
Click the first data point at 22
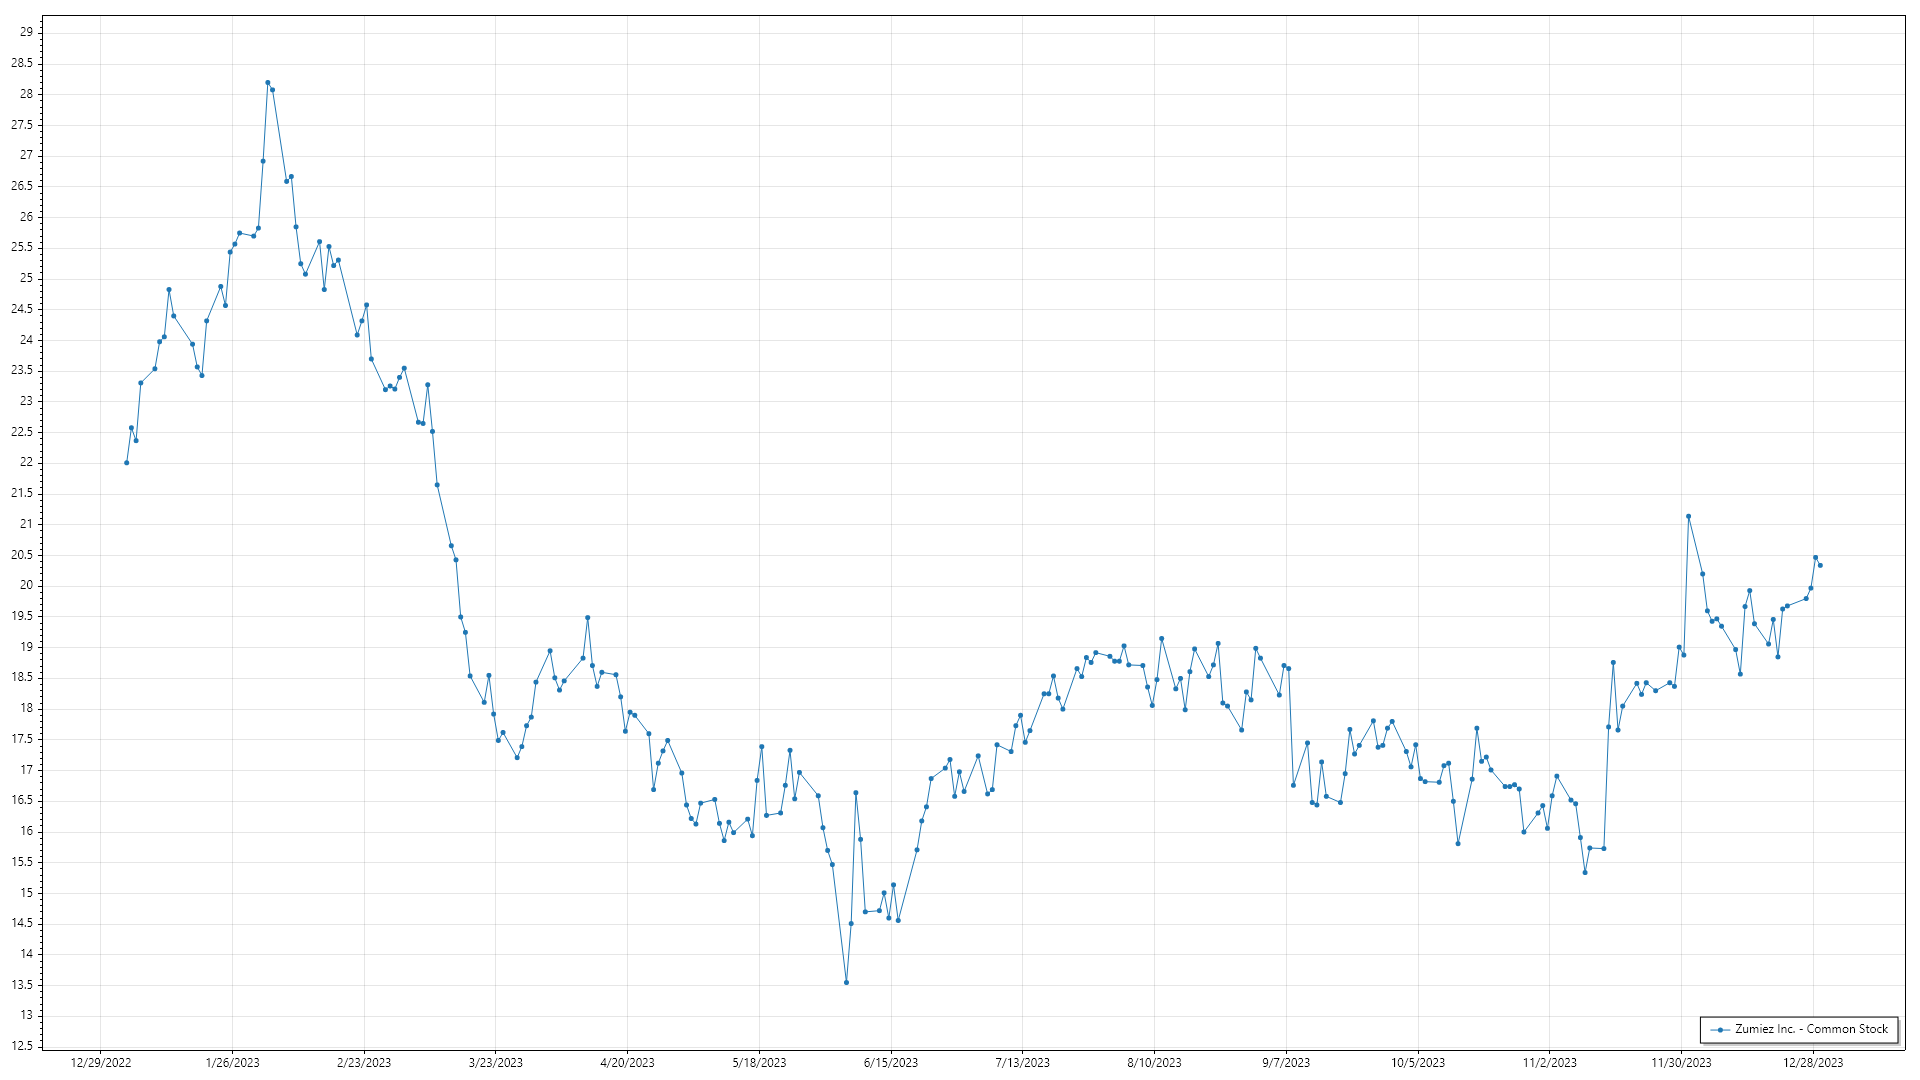point(126,463)
